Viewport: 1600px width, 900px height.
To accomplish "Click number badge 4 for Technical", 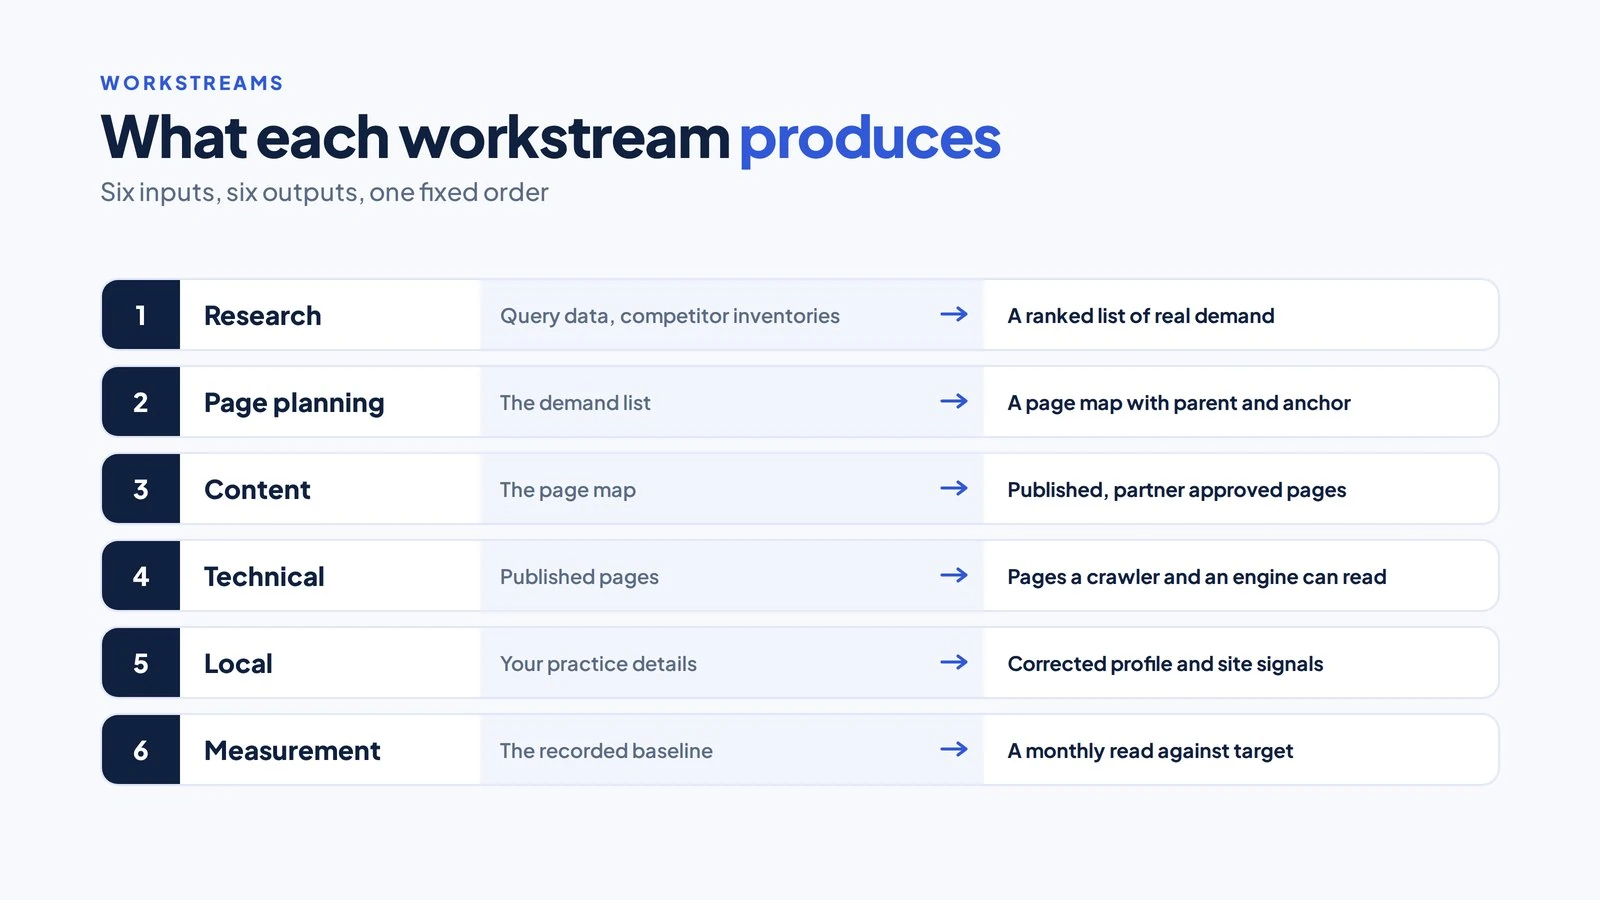I will coord(141,576).
